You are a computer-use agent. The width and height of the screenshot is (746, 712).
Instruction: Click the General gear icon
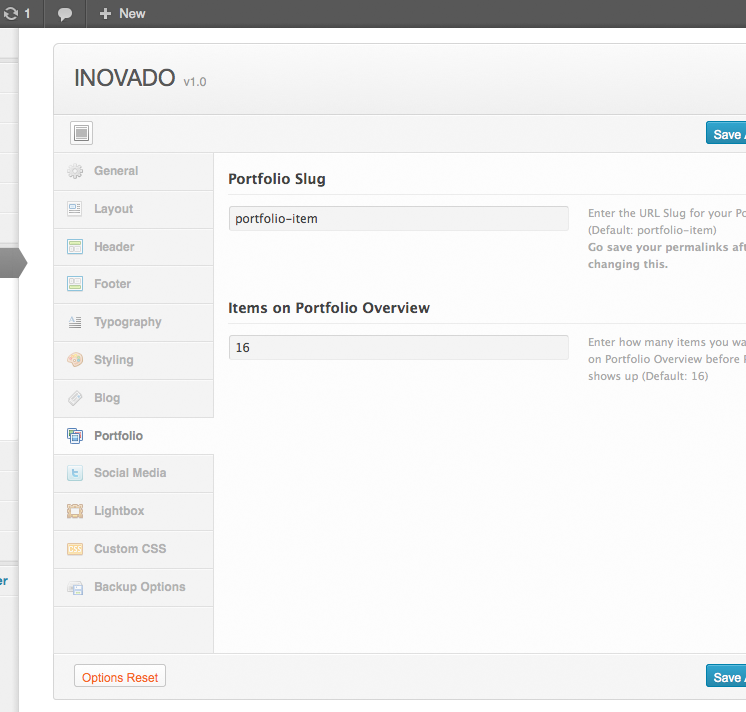[x=75, y=171]
